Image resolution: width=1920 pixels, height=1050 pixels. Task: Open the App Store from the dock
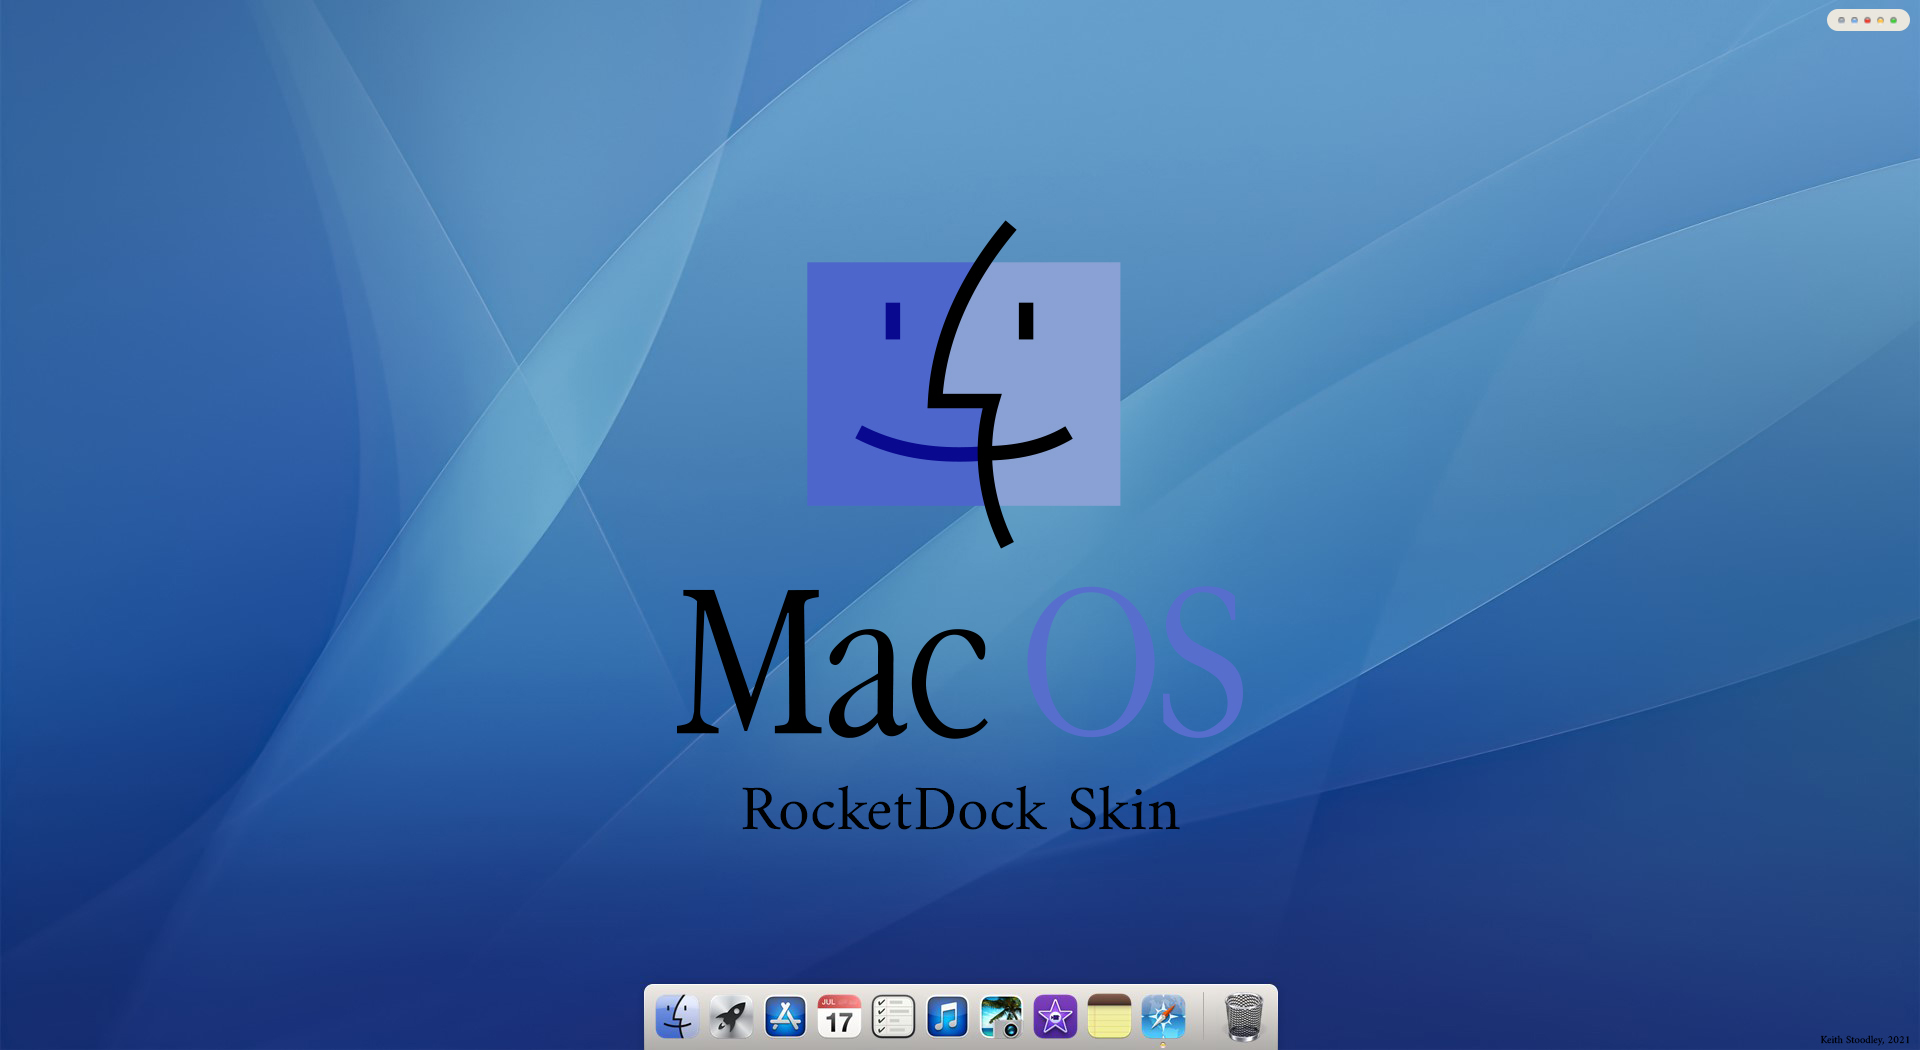[786, 1016]
